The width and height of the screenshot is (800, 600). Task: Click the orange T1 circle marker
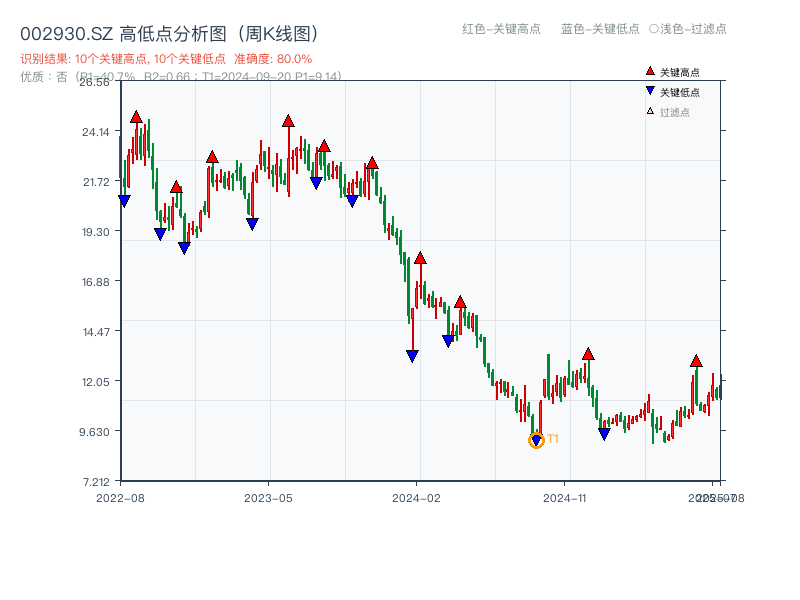click(534, 440)
